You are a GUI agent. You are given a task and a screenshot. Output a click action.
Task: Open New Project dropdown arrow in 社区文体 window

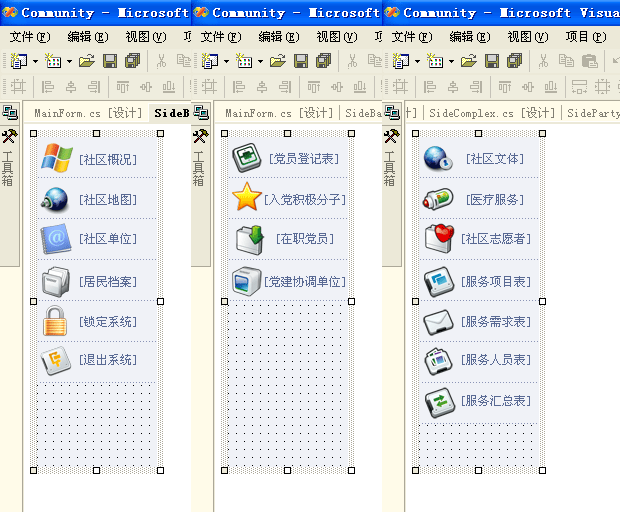417,62
